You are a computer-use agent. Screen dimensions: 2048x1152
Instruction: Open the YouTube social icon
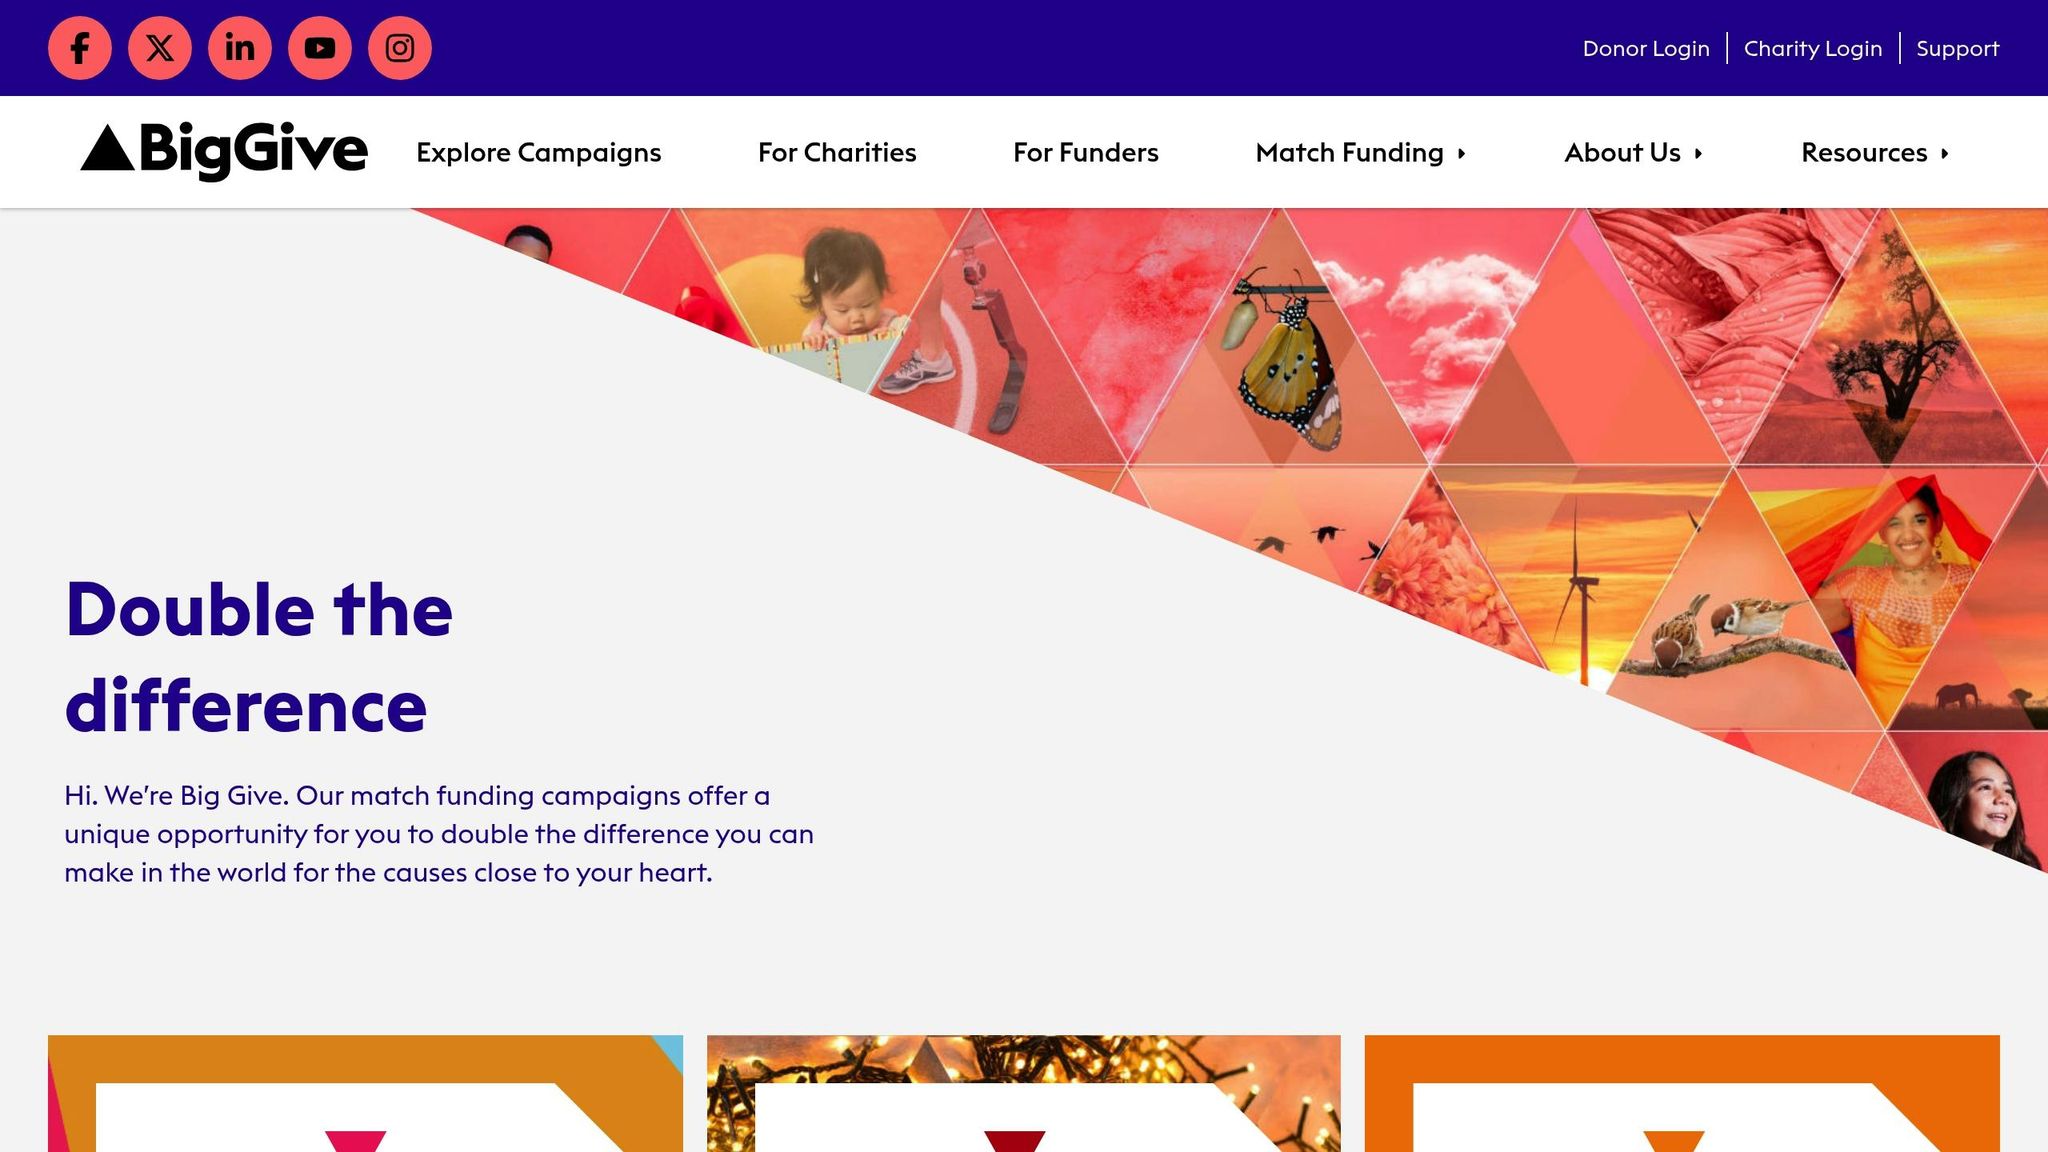[320, 48]
